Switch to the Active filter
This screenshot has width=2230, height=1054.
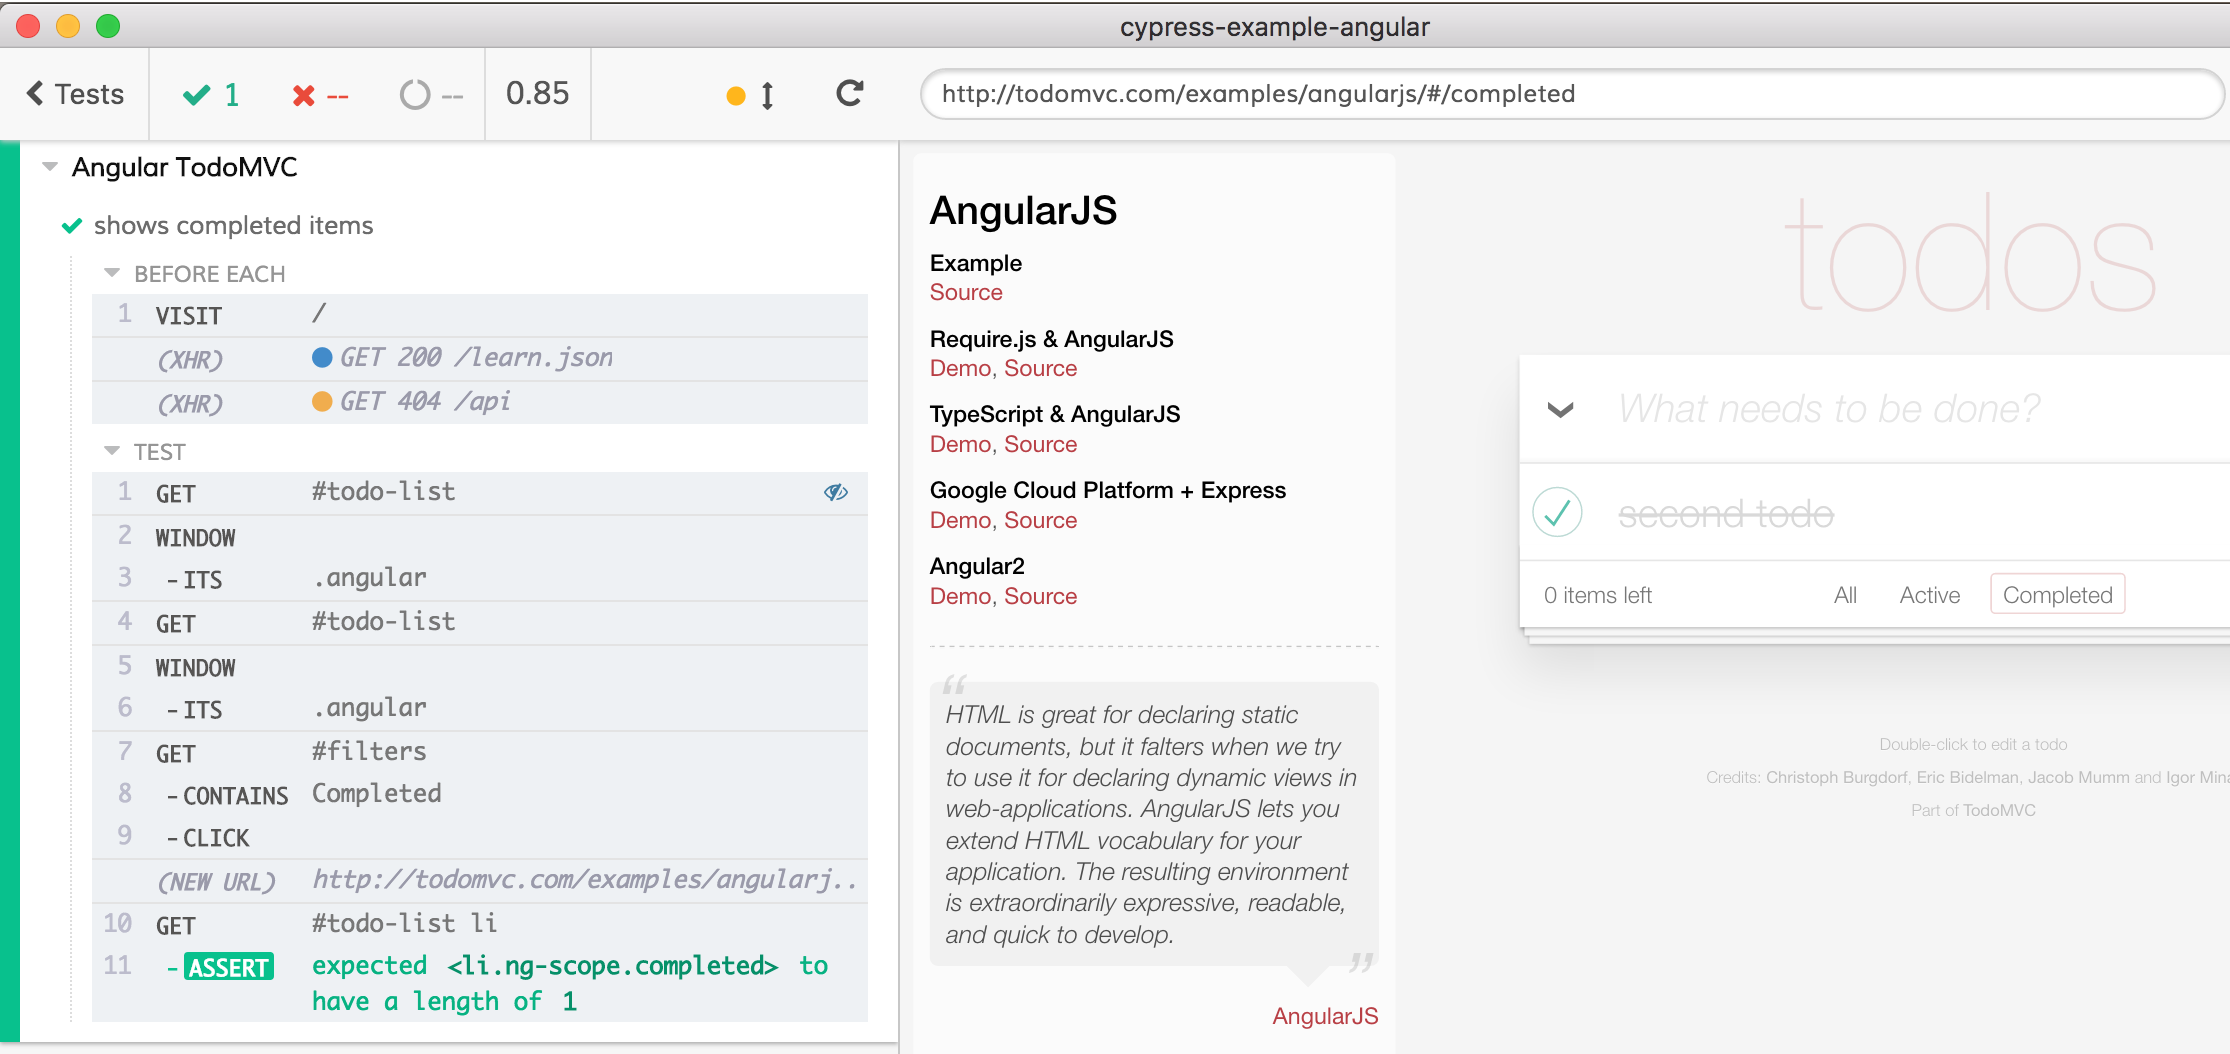coord(1929,595)
